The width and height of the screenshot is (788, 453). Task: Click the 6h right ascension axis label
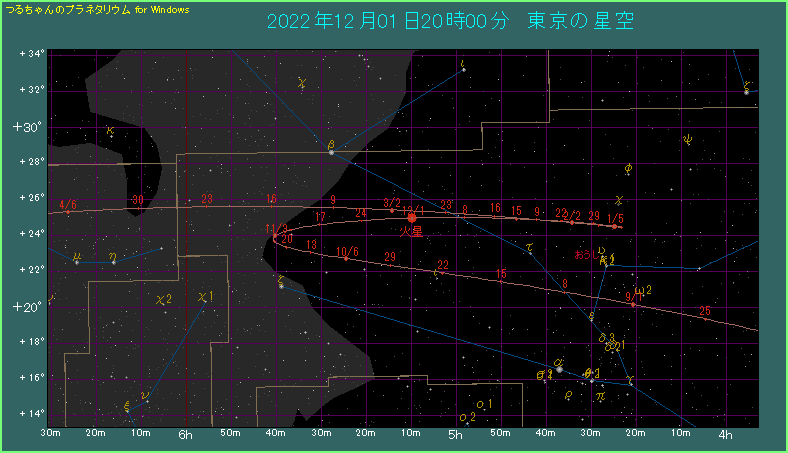point(186,435)
